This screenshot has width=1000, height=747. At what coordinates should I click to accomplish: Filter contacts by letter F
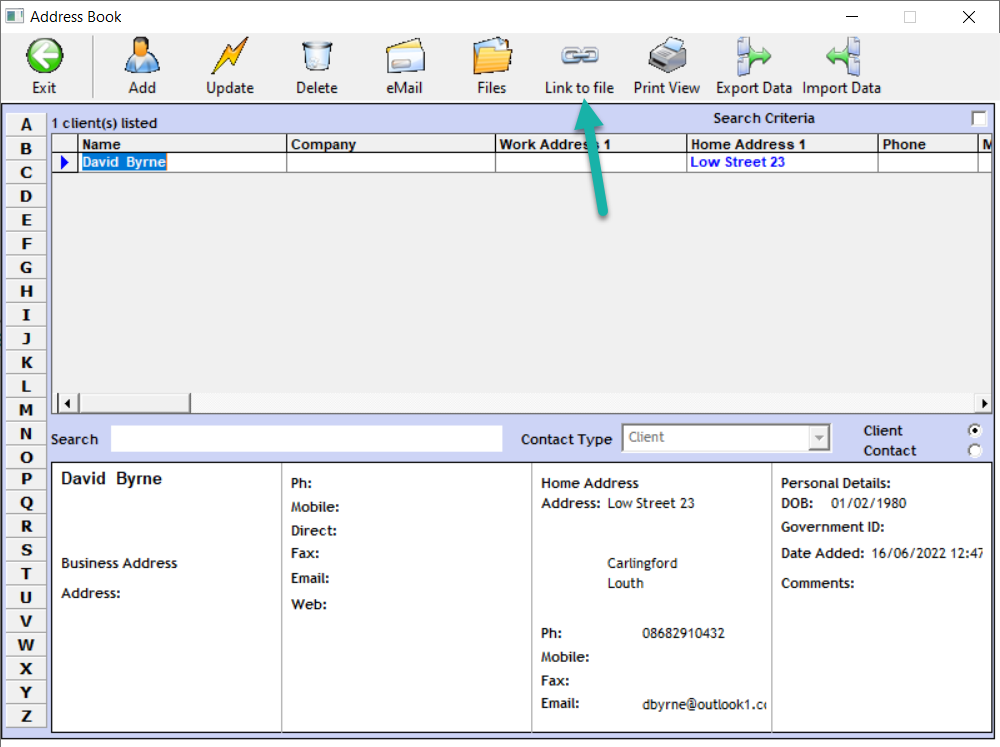[26, 244]
